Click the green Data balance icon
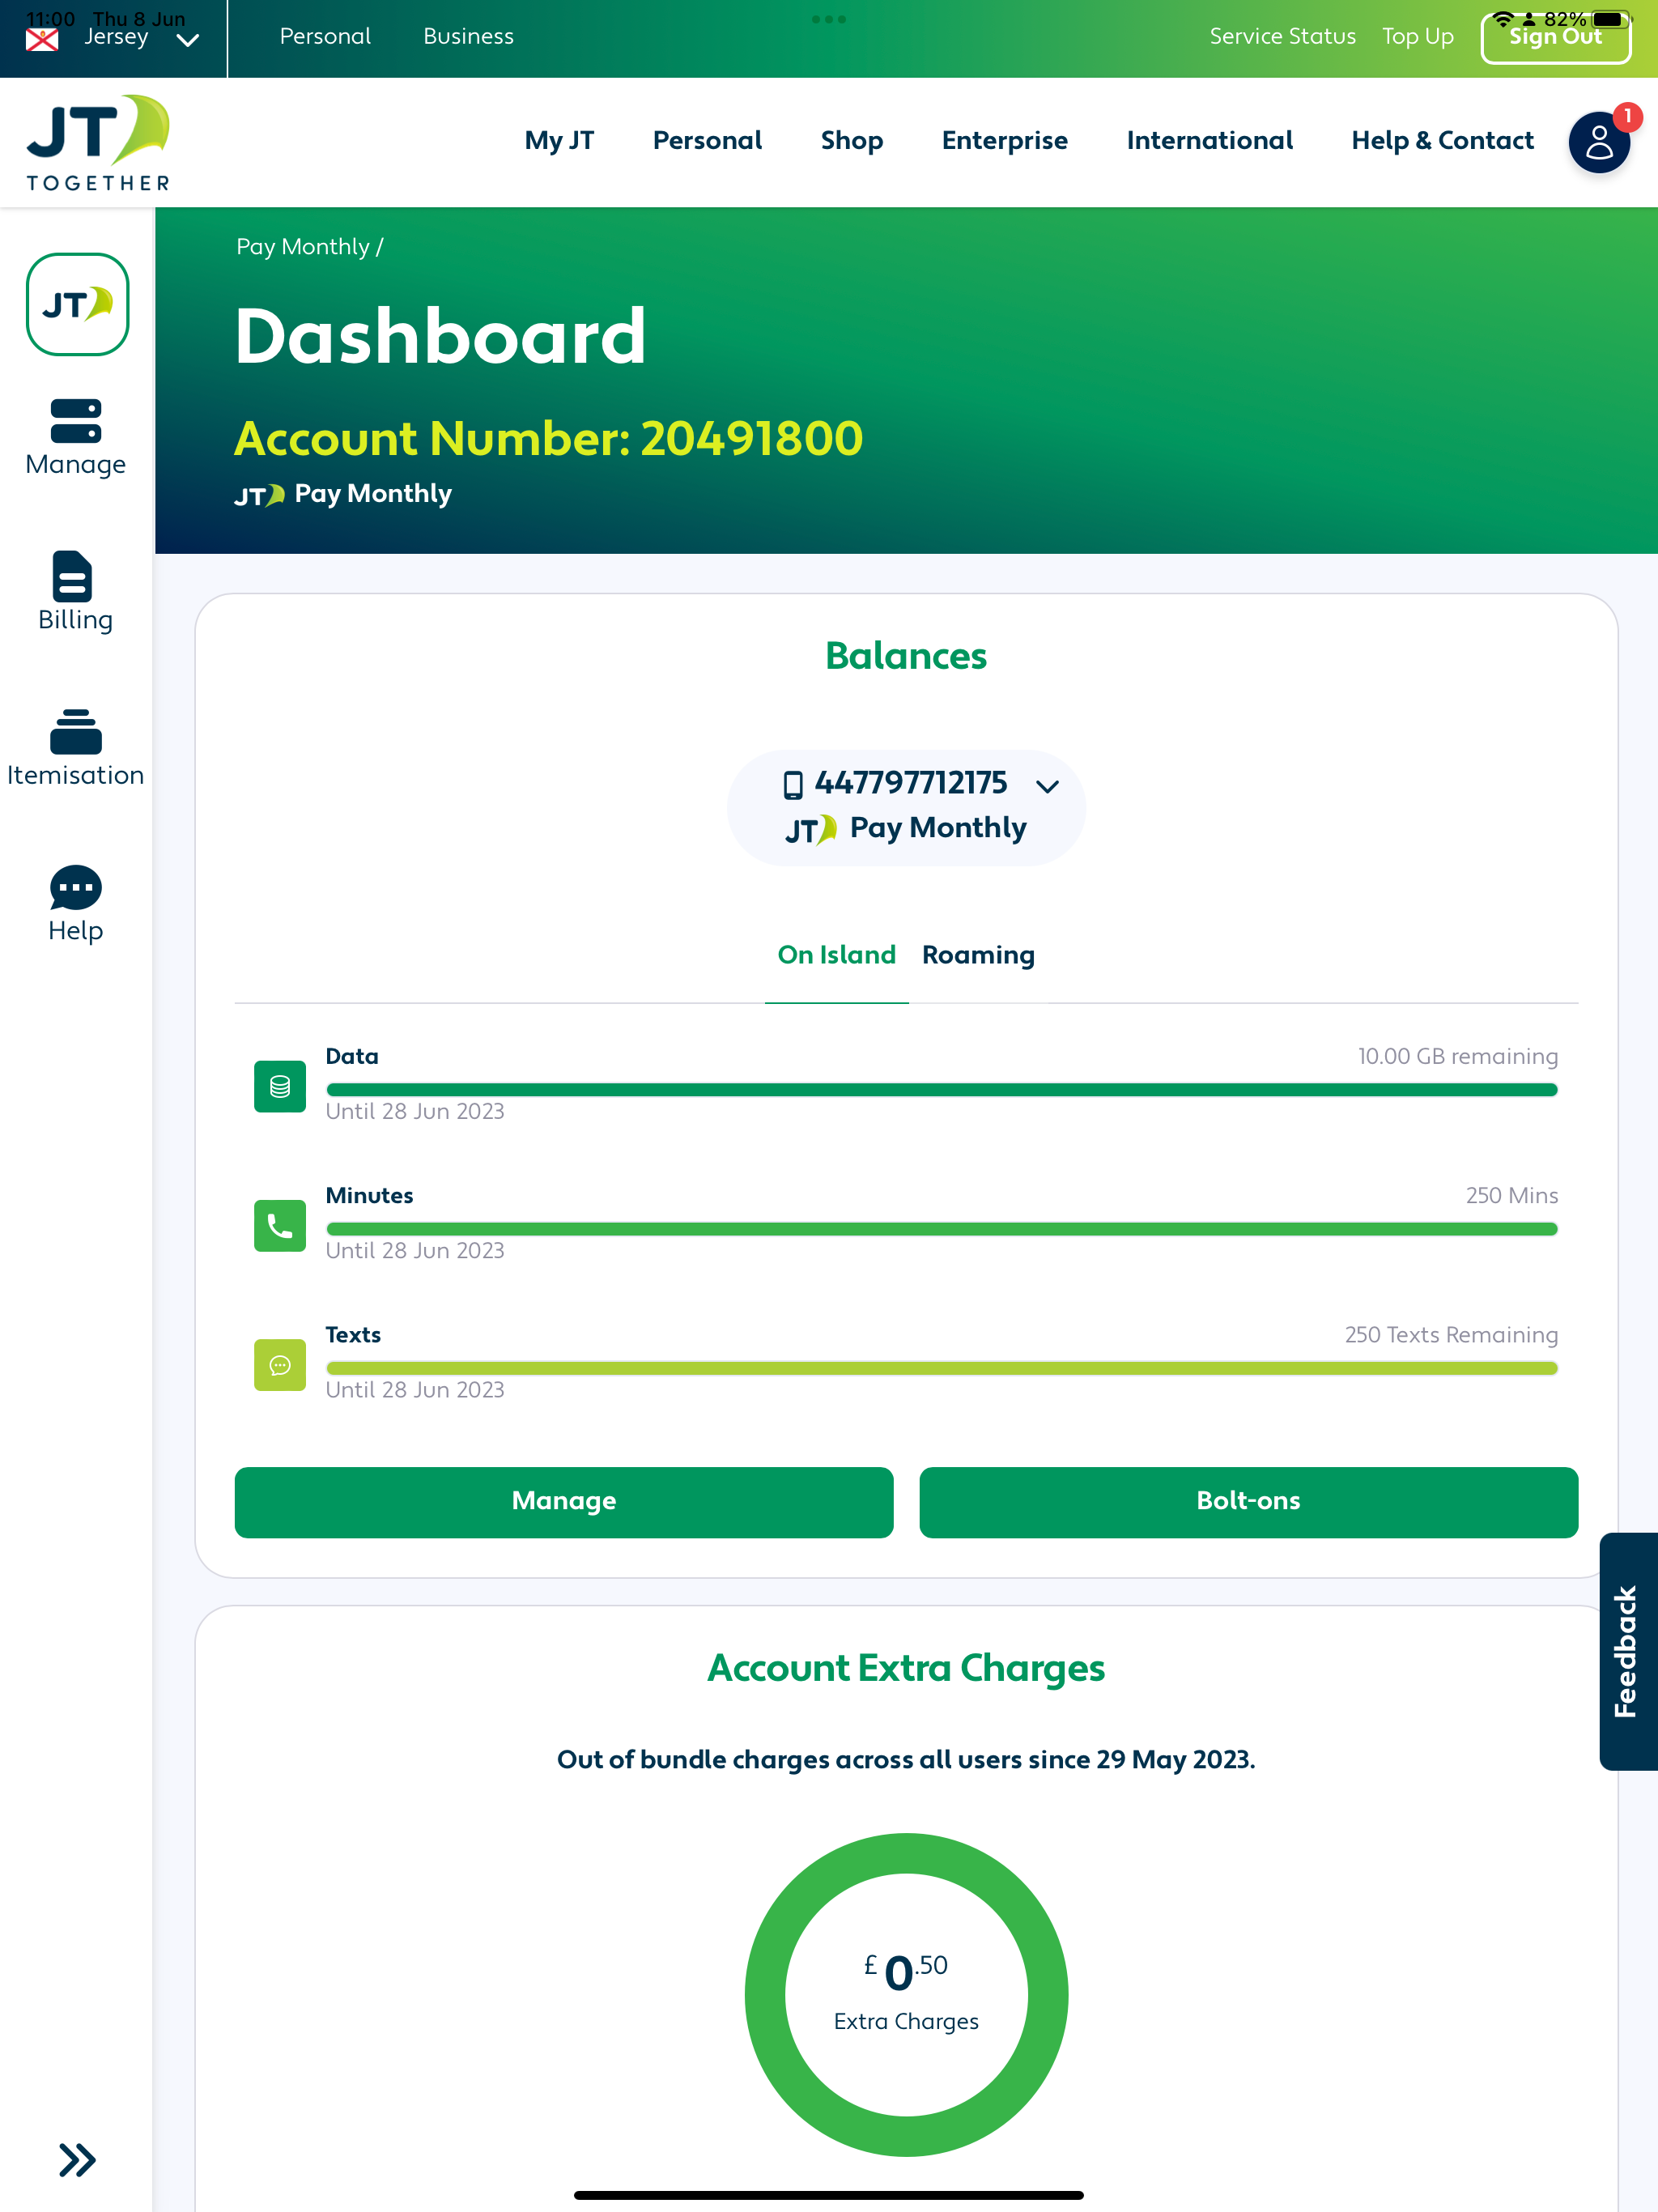1658x2212 pixels. click(x=280, y=1086)
